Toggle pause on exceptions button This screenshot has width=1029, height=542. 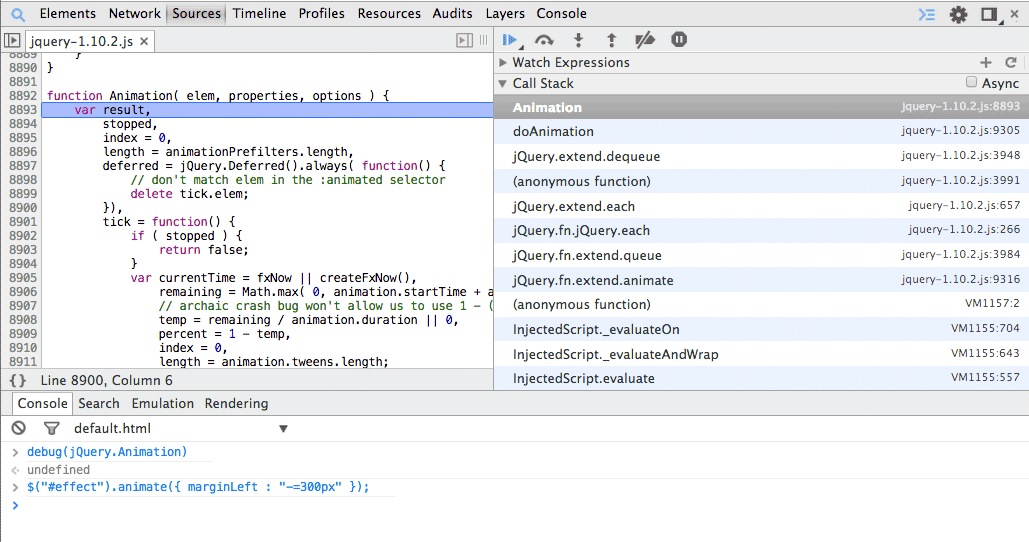679,40
